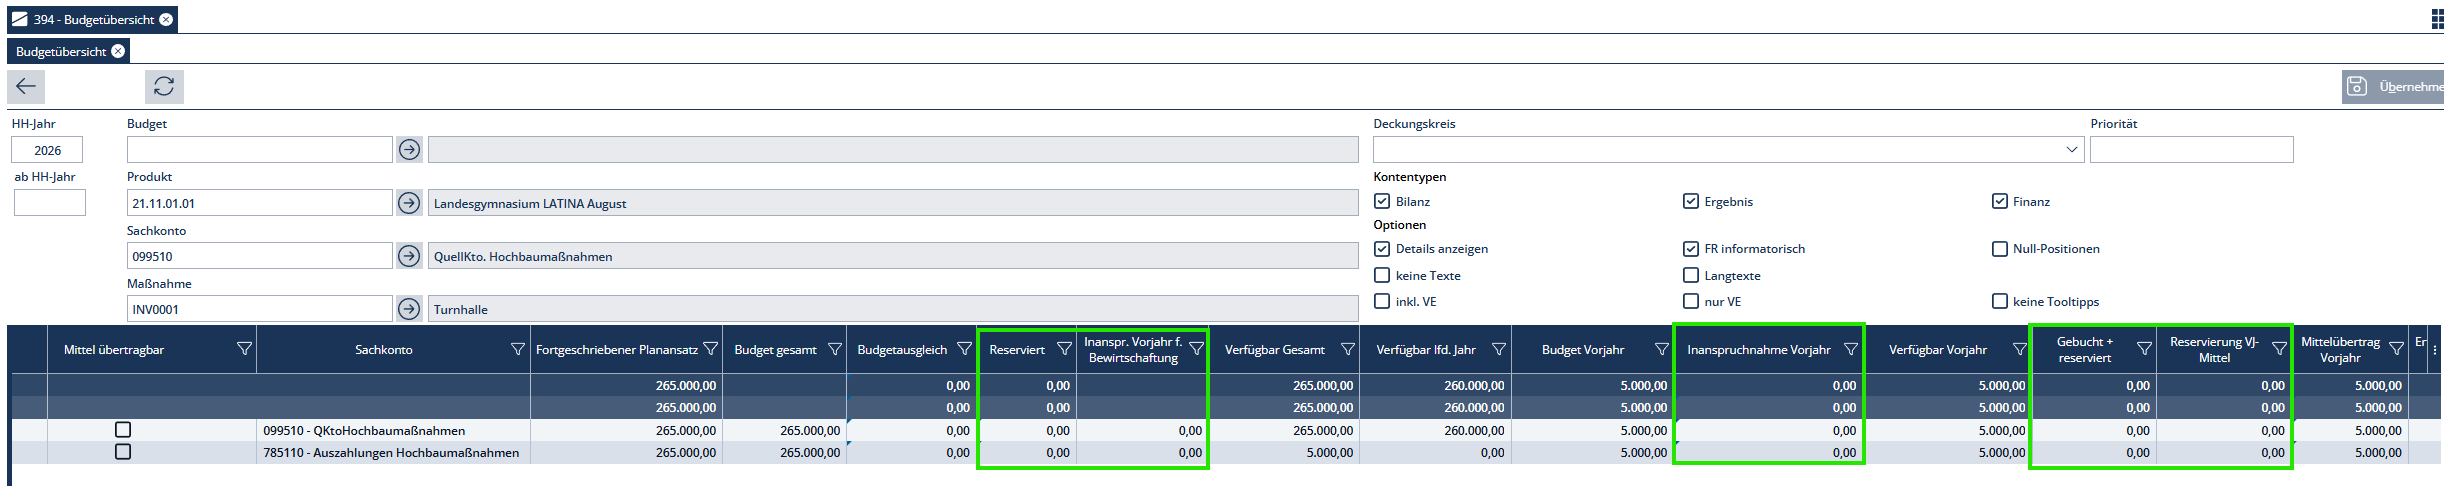Screen dimensions: 2444x486
Task: Uncheck the Bilanz checkbox
Action: click(1382, 201)
